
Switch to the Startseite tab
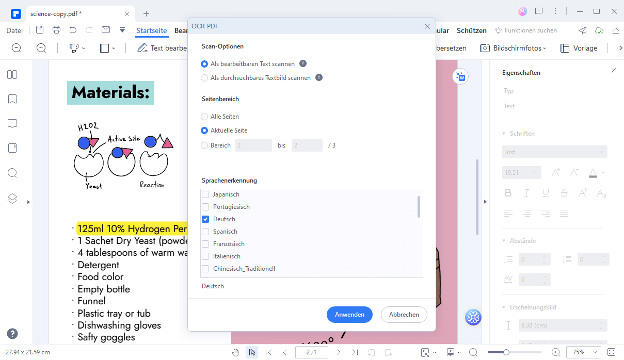[x=151, y=31]
